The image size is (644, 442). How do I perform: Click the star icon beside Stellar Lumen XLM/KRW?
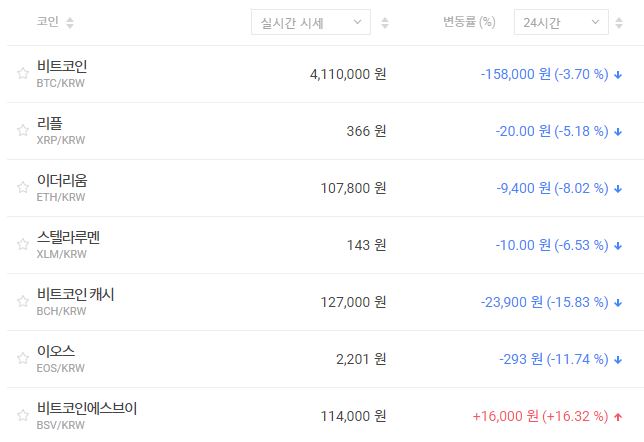point(22,244)
